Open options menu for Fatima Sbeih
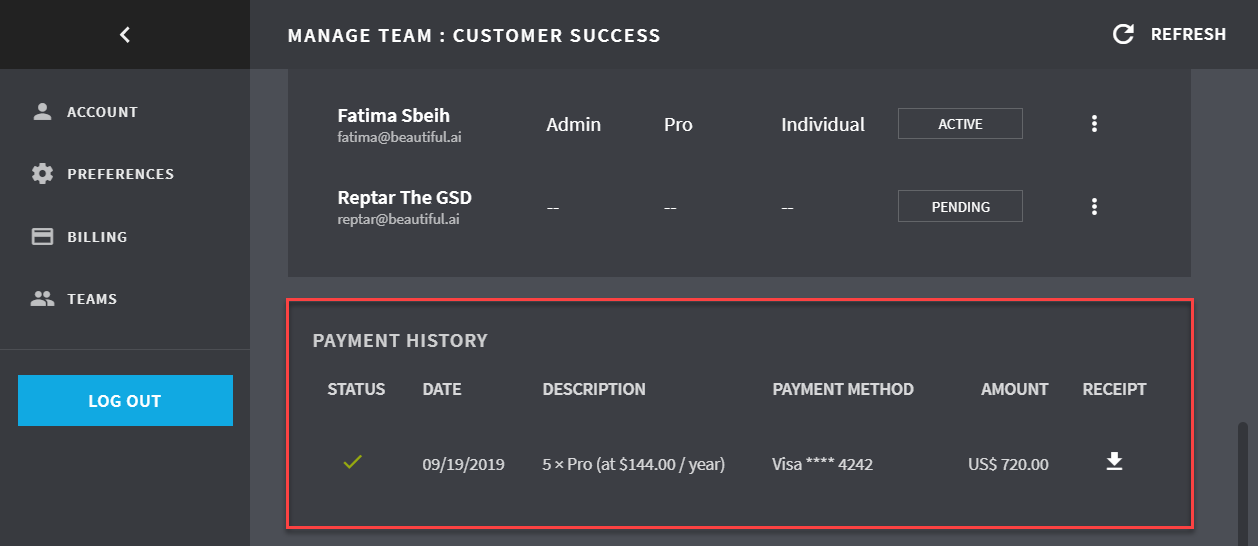The image size is (1258, 546). tap(1094, 124)
